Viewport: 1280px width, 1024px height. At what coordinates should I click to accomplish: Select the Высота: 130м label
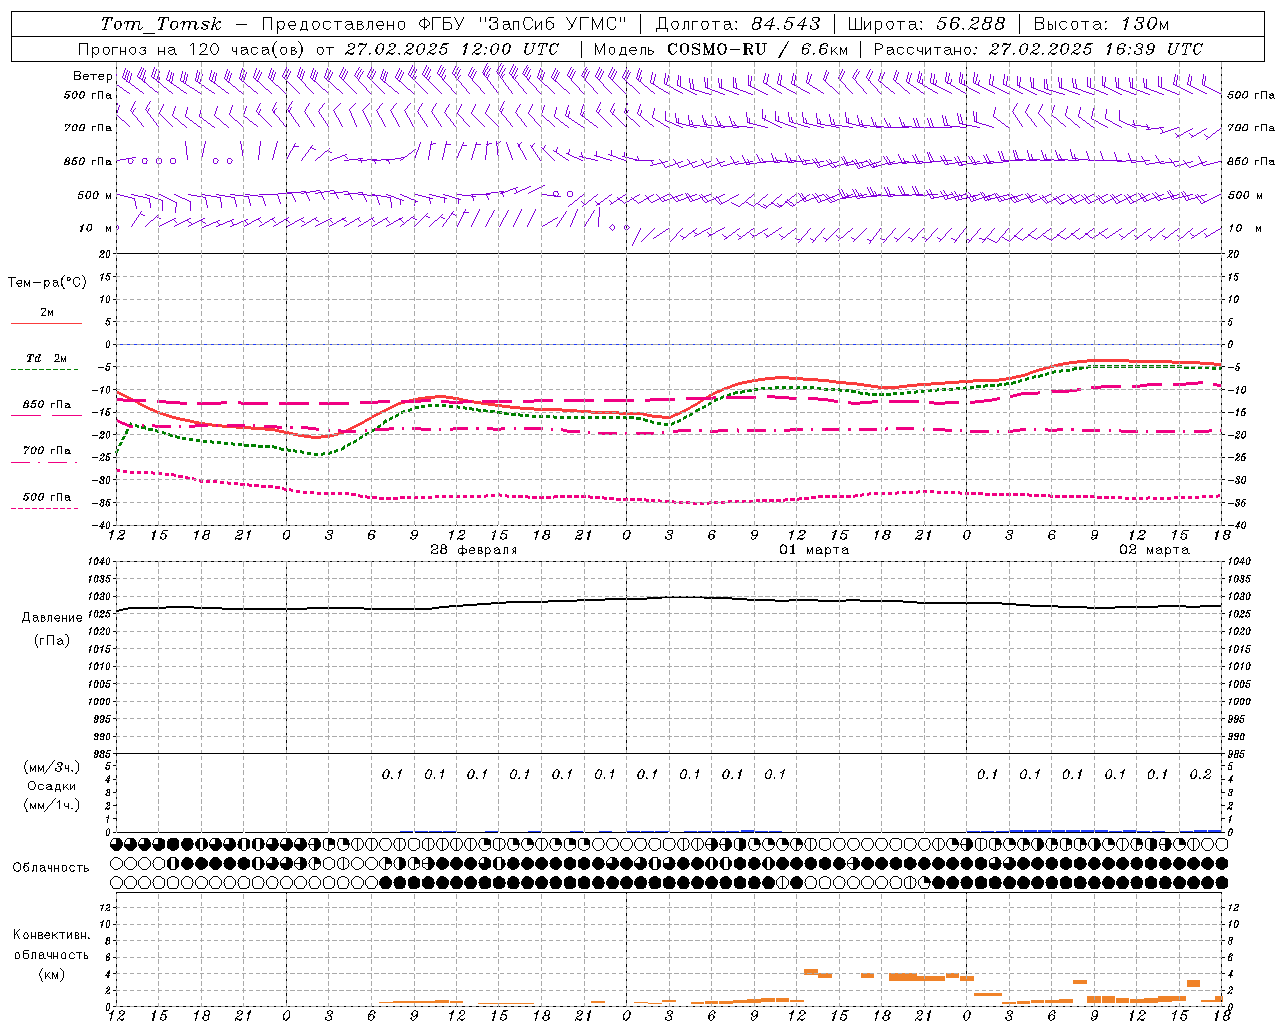pyautogui.click(x=1101, y=24)
